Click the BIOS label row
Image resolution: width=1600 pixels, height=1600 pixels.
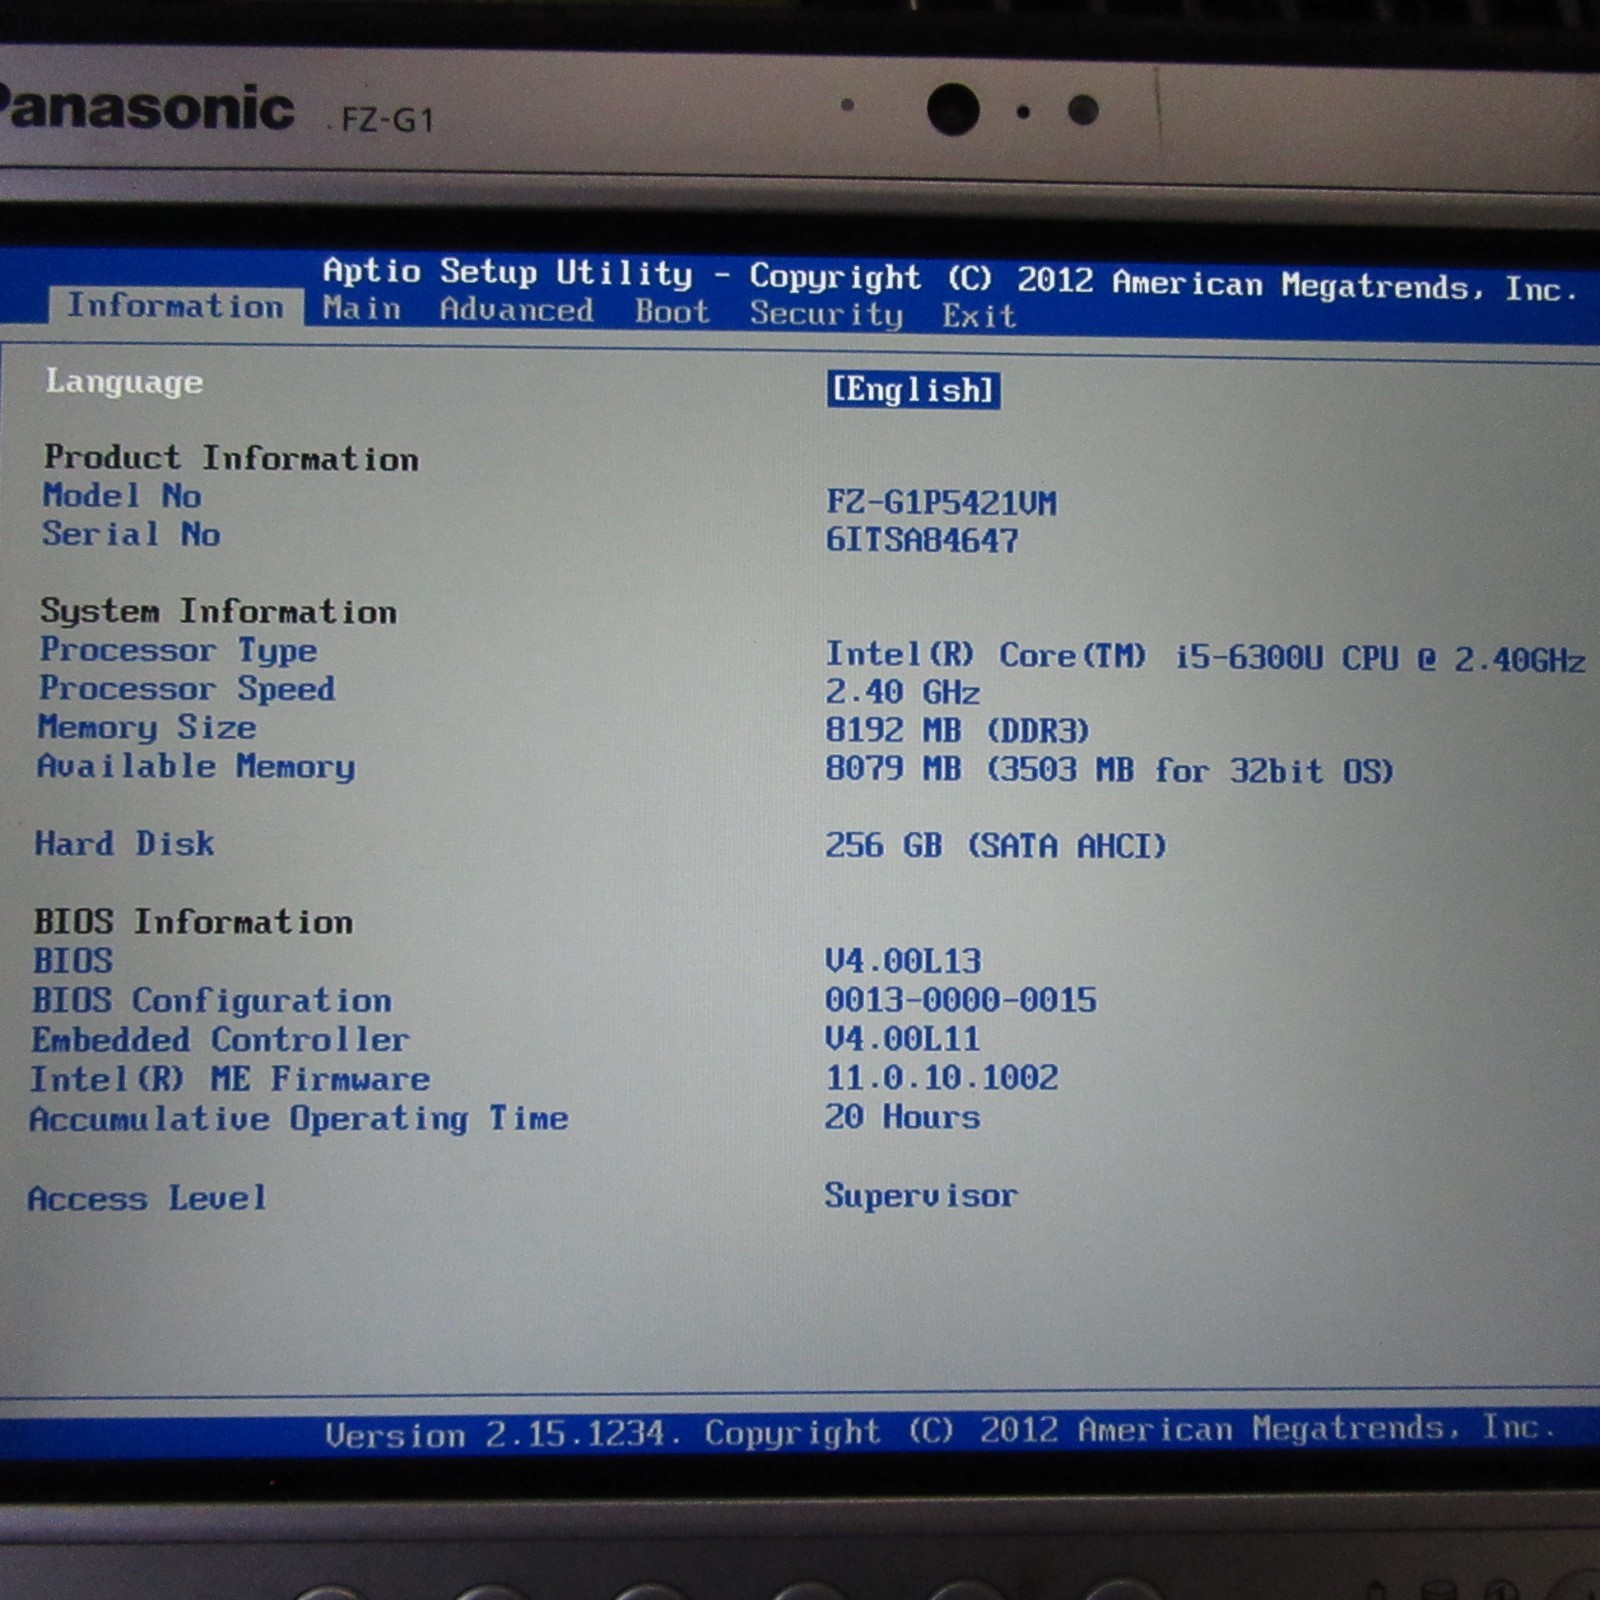[x=73, y=961]
